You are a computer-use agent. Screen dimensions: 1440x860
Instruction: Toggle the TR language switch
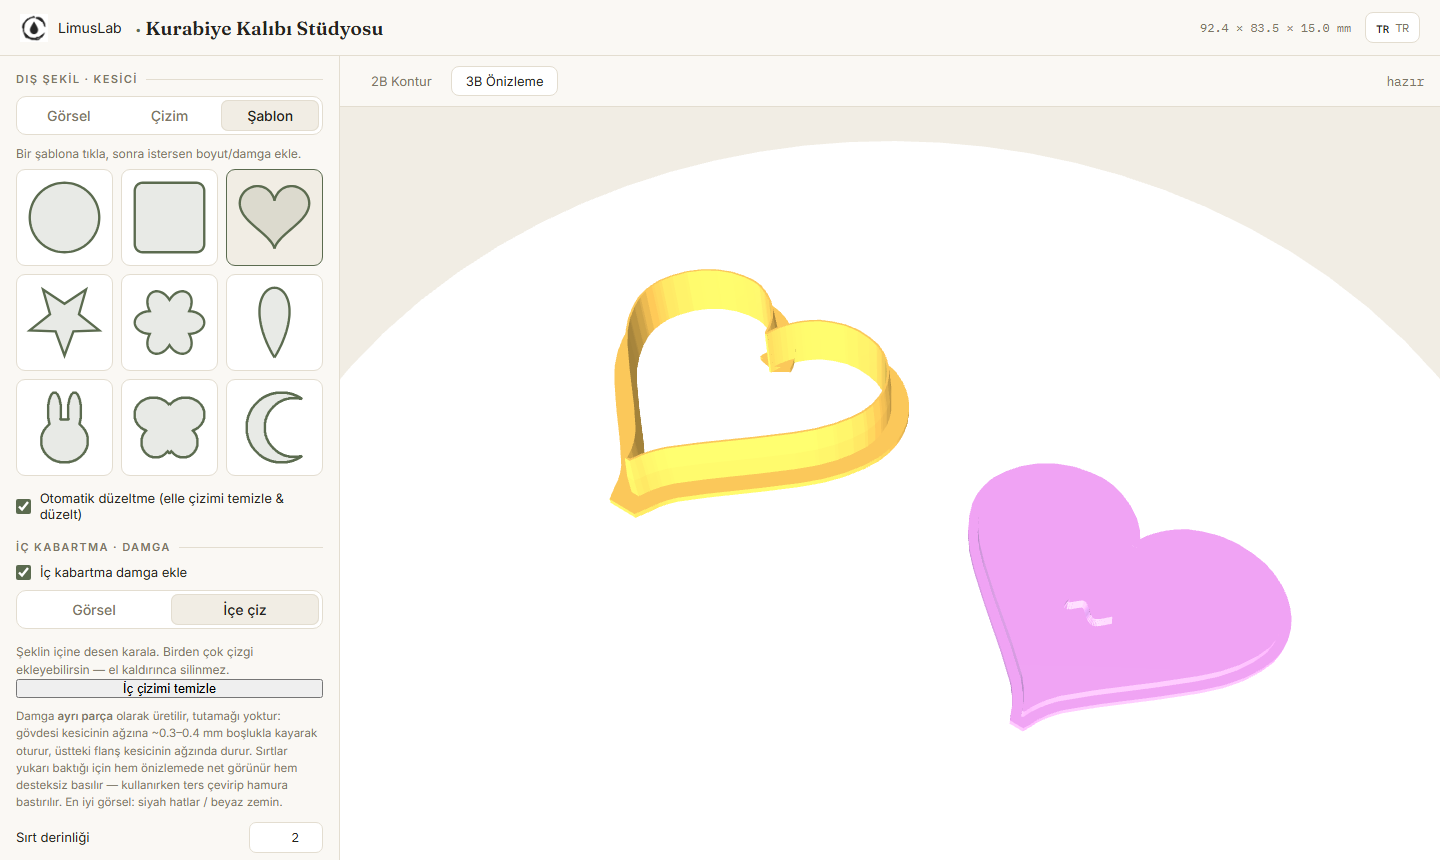[x=1392, y=28]
